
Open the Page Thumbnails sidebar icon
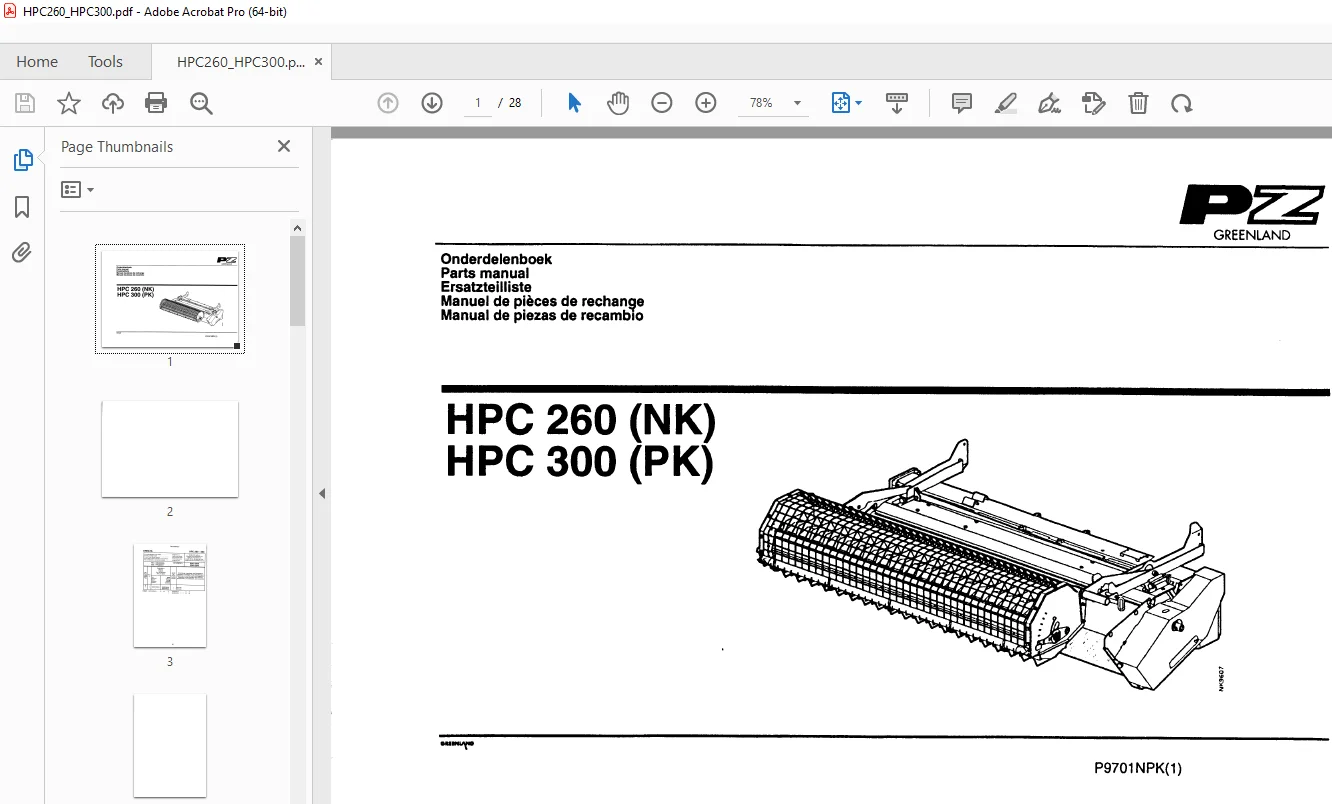coord(22,159)
